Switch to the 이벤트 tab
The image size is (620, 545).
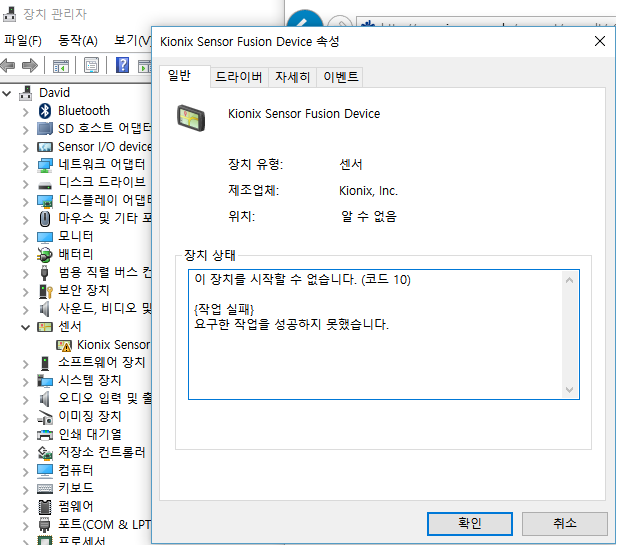(340, 77)
